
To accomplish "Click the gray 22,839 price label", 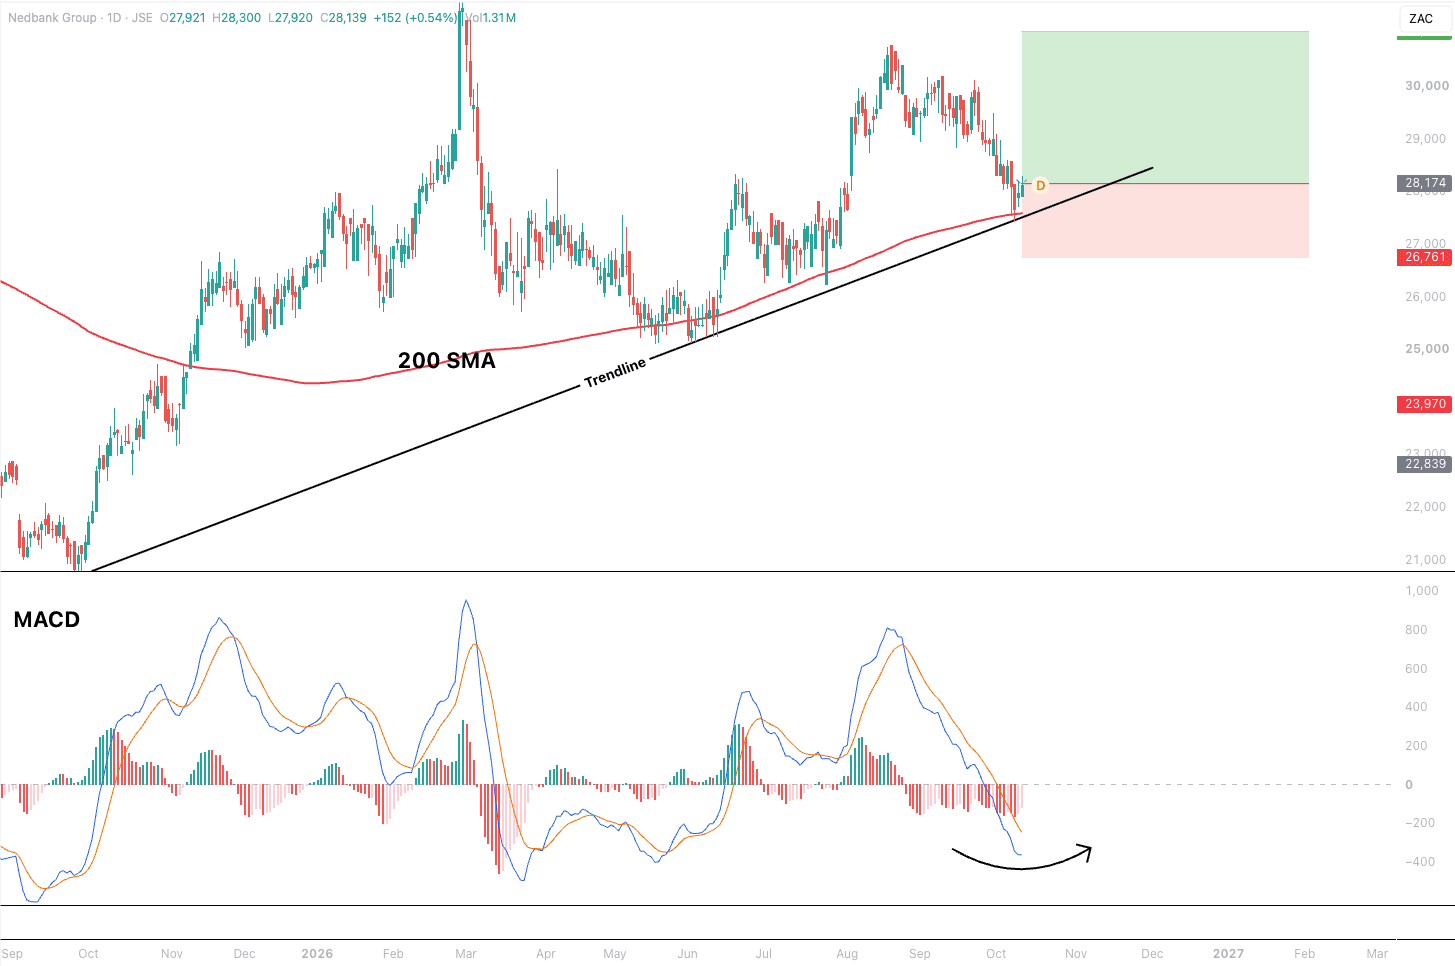I will pos(1425,464).
